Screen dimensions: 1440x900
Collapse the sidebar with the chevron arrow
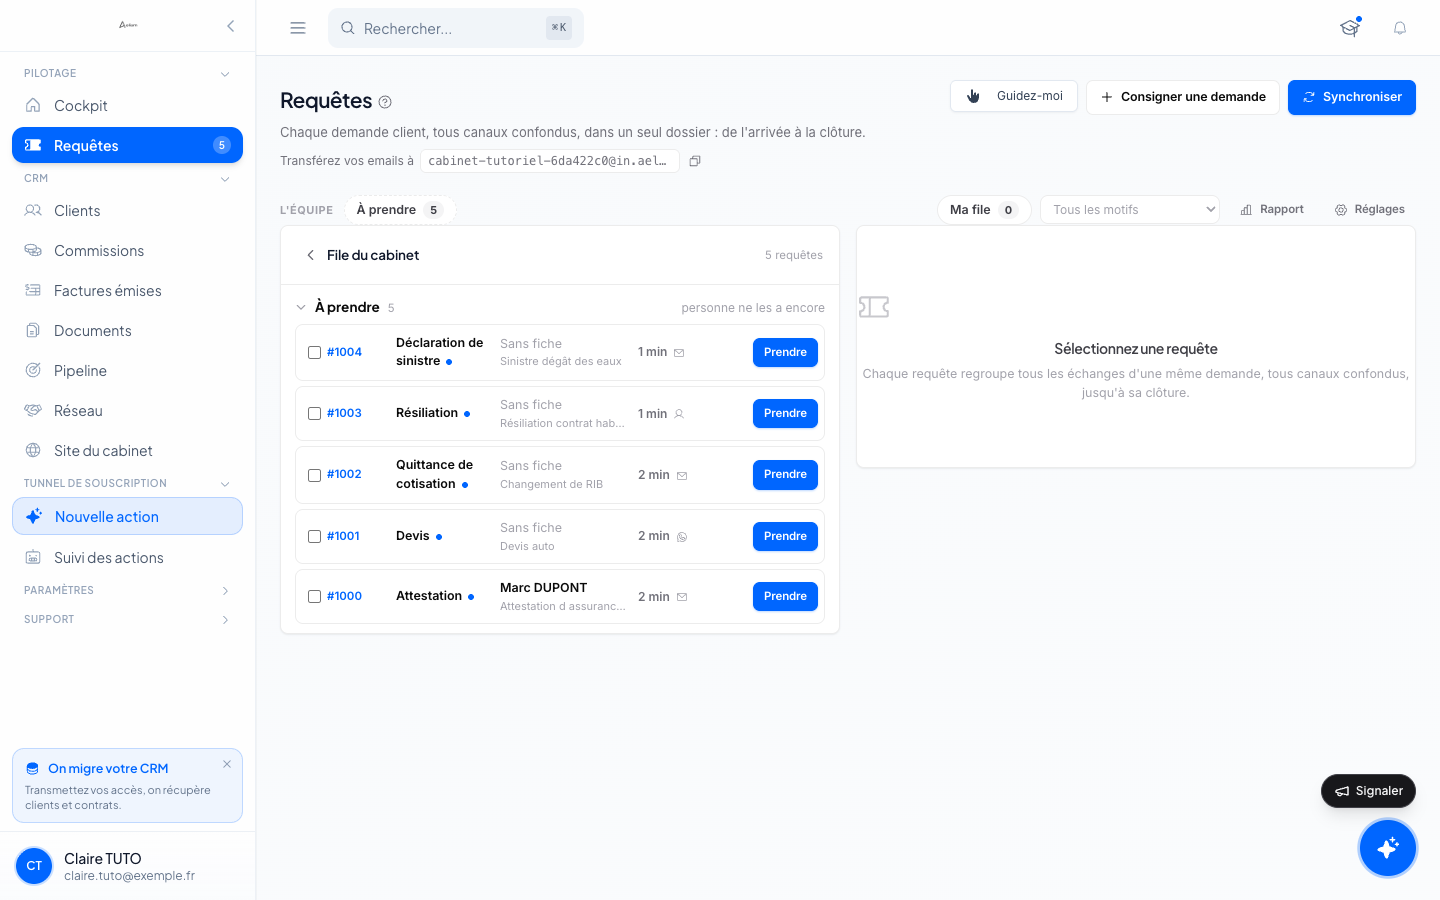231,26
